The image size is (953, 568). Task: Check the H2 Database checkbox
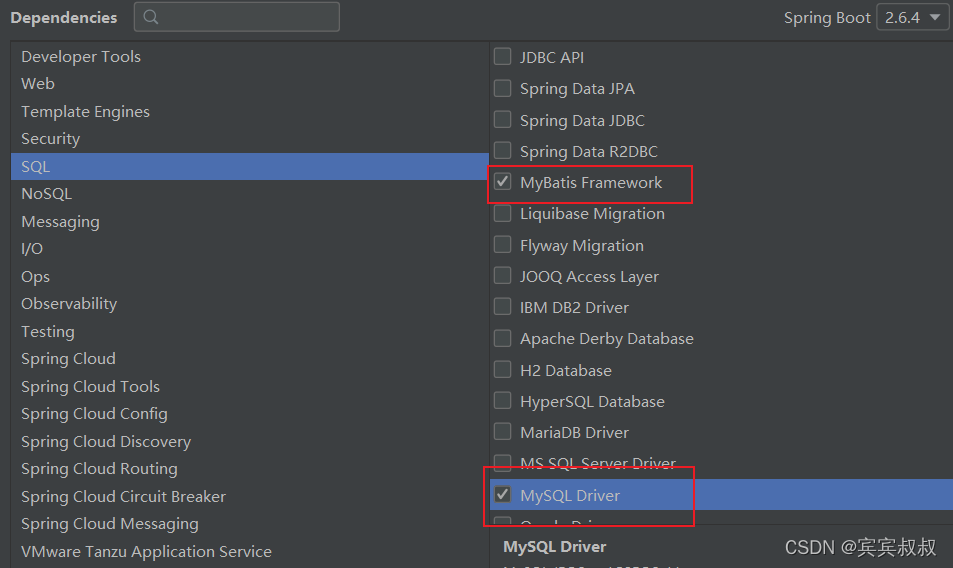tap(503, 370)
